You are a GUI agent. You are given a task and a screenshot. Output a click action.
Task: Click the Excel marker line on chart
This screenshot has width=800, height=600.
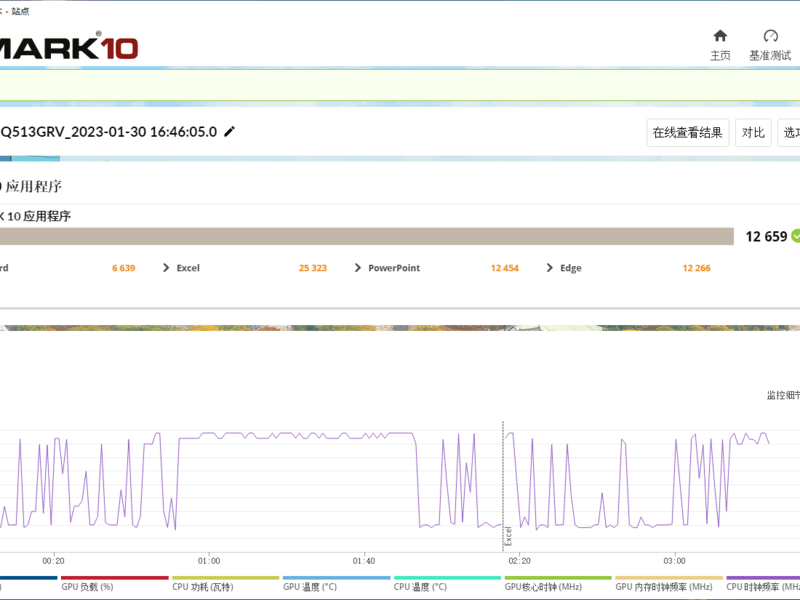pos(503,486)
